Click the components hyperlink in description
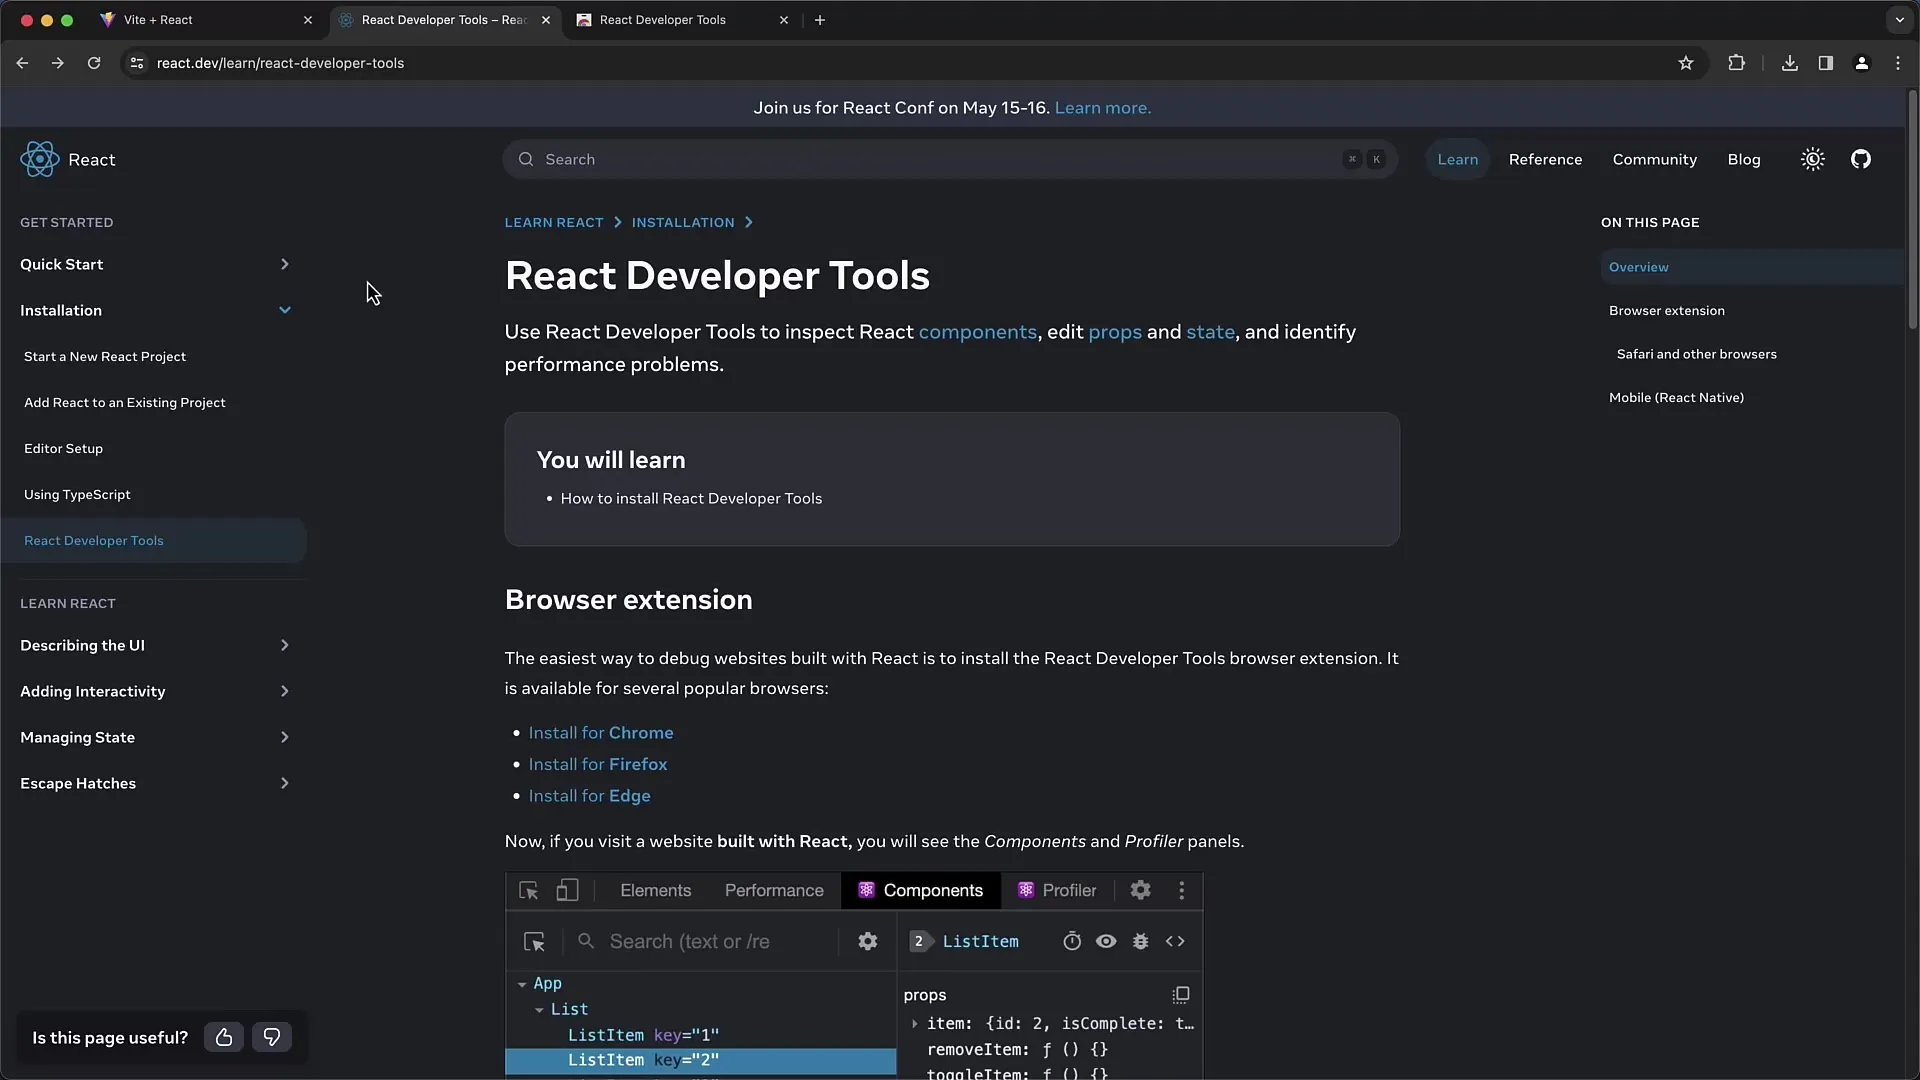1920x1080 pixels. (x=977, y=331)
